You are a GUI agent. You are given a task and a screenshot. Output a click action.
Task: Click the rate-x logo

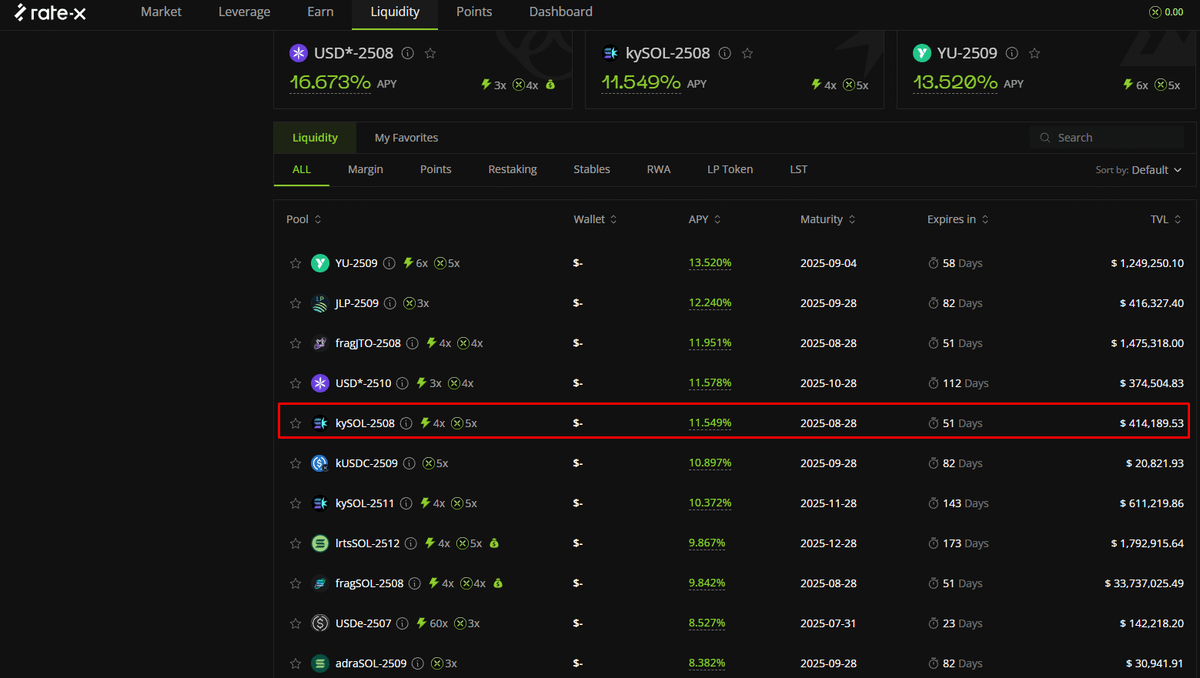(x=50, y=12)
